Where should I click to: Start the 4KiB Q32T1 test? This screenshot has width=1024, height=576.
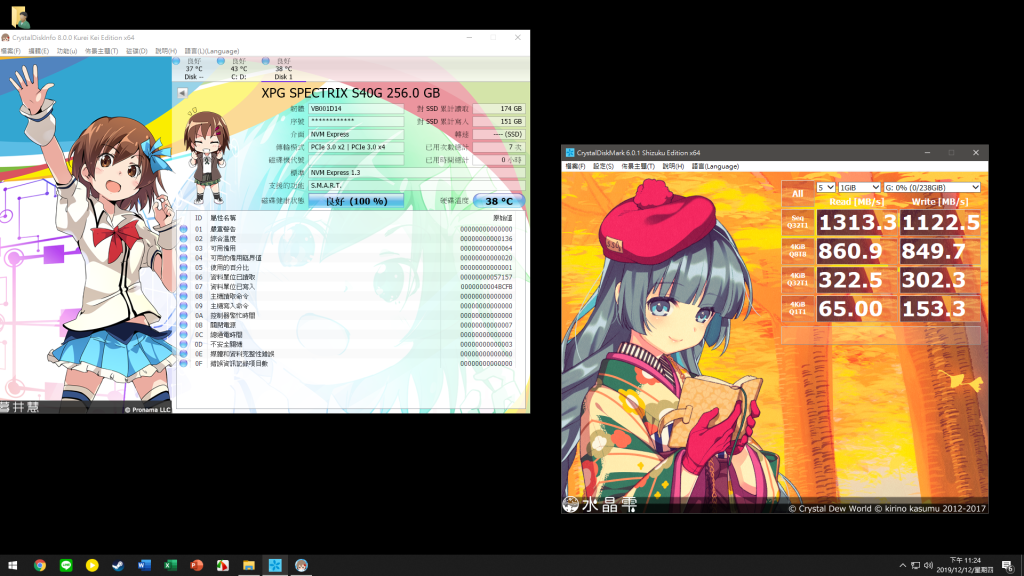point(797,280)
